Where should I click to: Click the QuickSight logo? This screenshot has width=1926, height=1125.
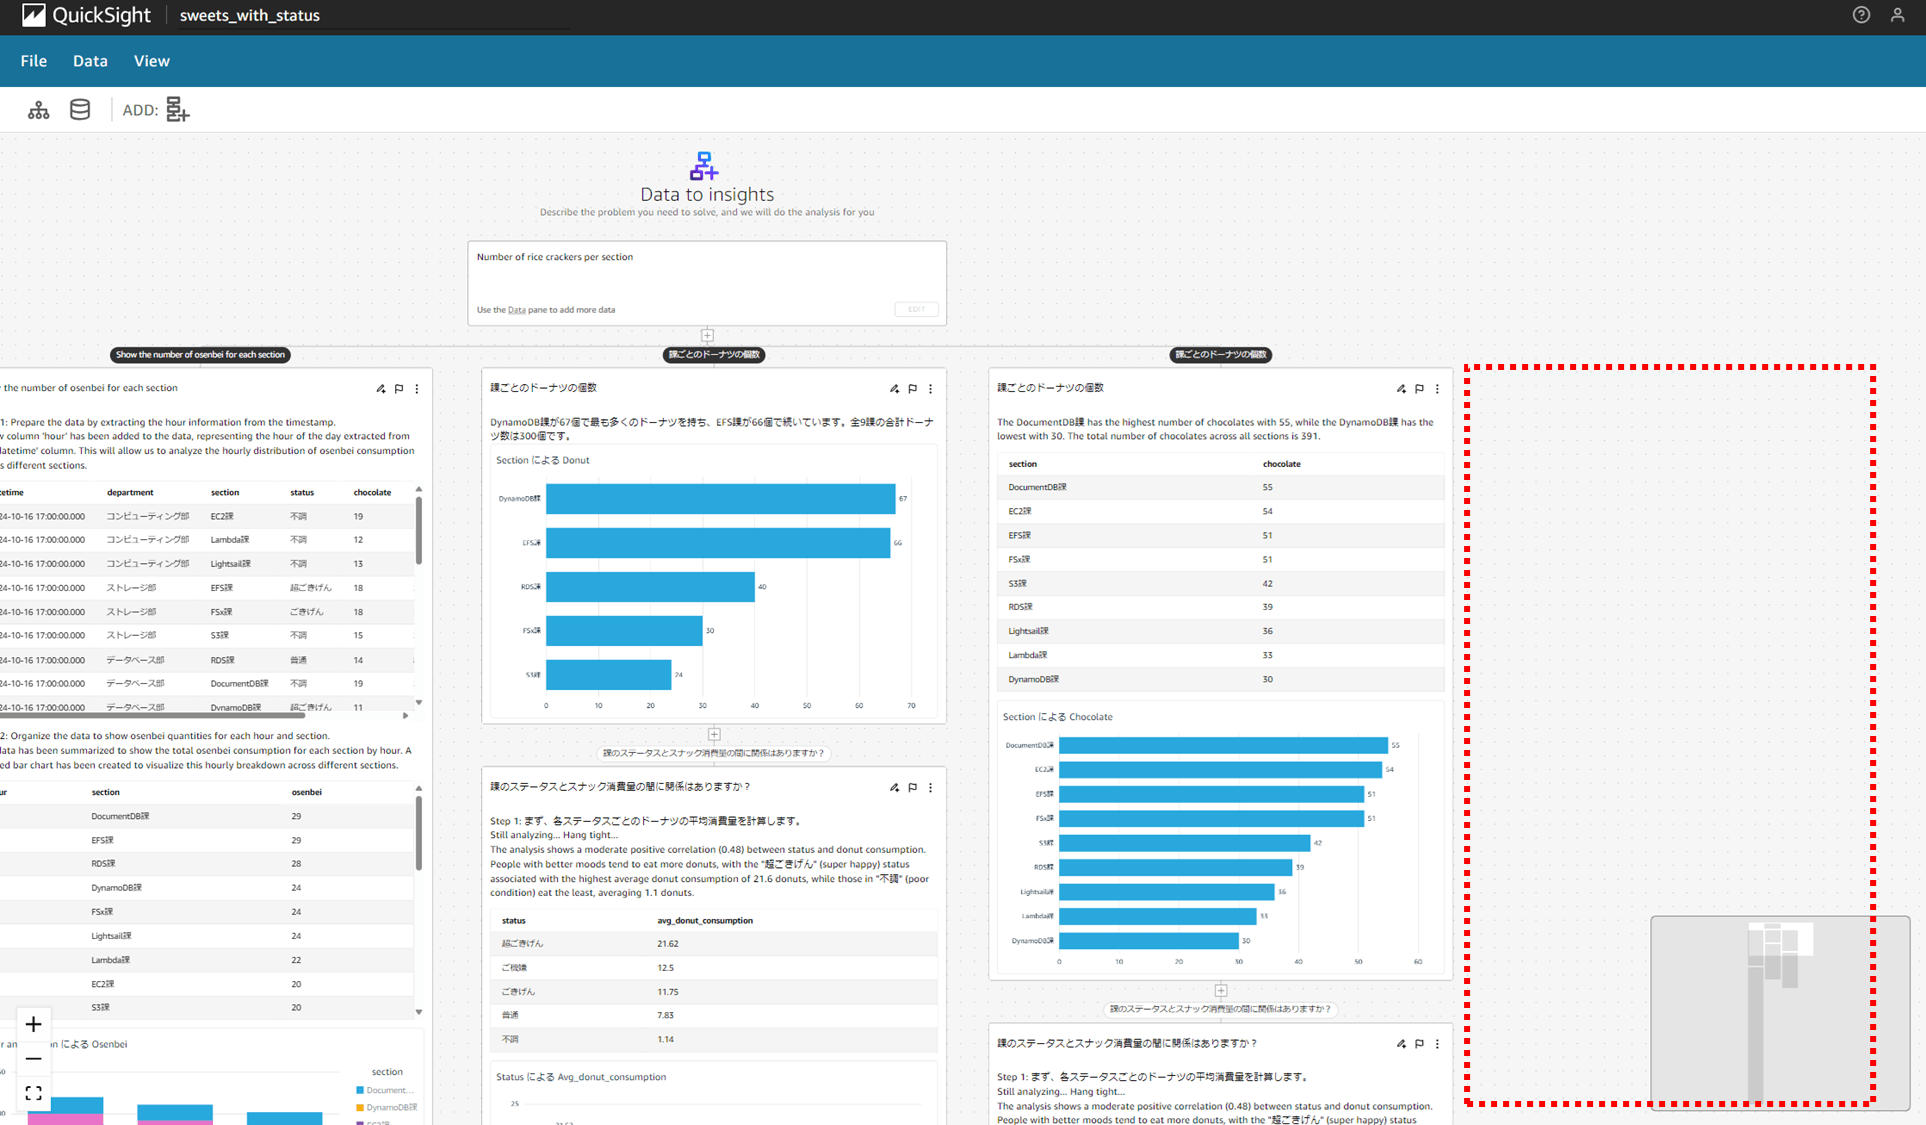point(86,15)
